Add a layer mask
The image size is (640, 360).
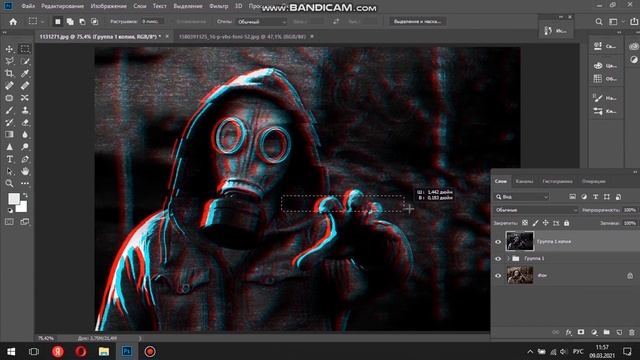(x=581, y=332)
